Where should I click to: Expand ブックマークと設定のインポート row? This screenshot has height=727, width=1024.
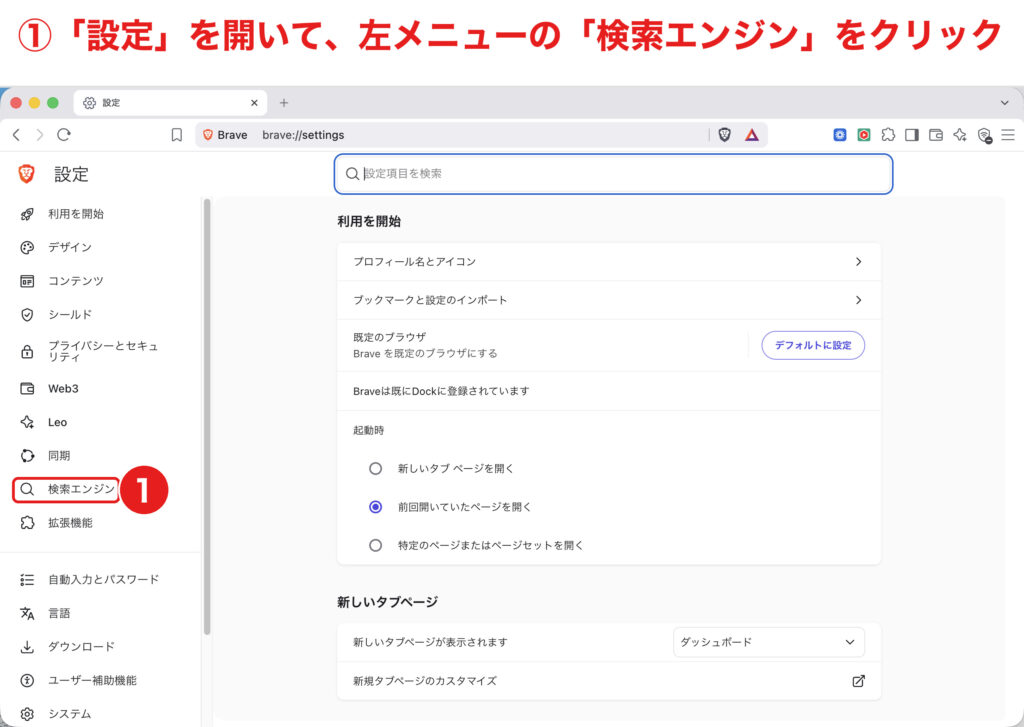[609, 300]
